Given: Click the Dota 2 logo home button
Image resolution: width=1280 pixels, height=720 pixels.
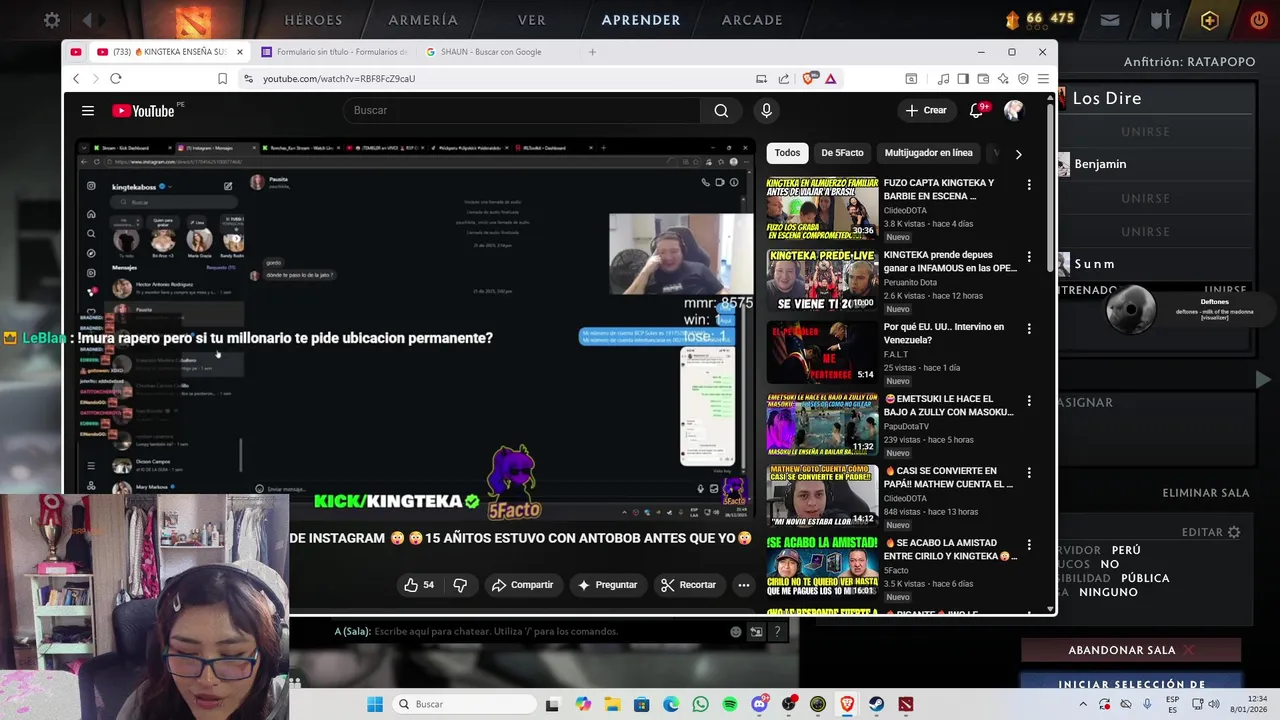Looking at the screenshot, I should [194, 20].
